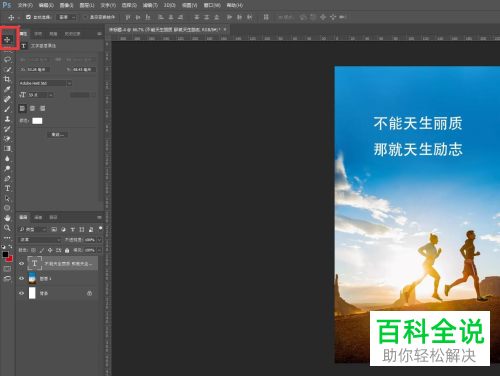Viewport: 500px width, 376px height.
Task: Toggle Quick Mask mode icon
Action: (7, 269)
